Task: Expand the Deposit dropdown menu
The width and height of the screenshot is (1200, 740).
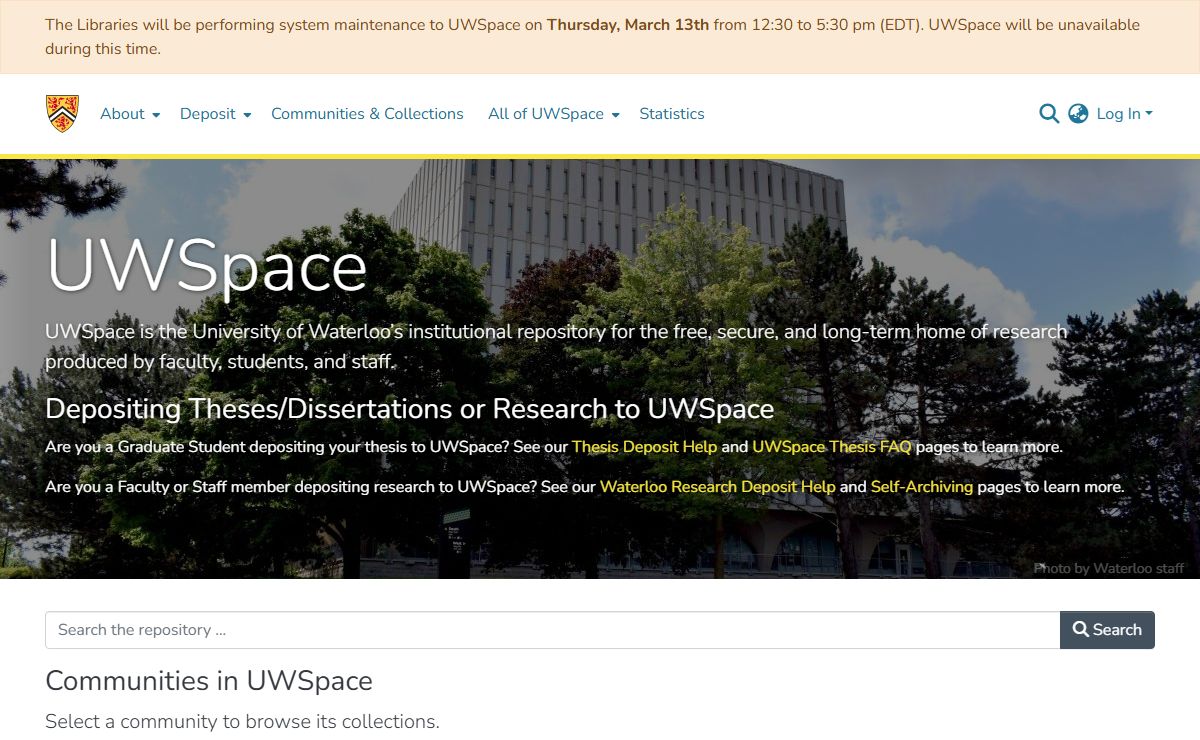Action: pyautogui.click(x=215, y=114)
